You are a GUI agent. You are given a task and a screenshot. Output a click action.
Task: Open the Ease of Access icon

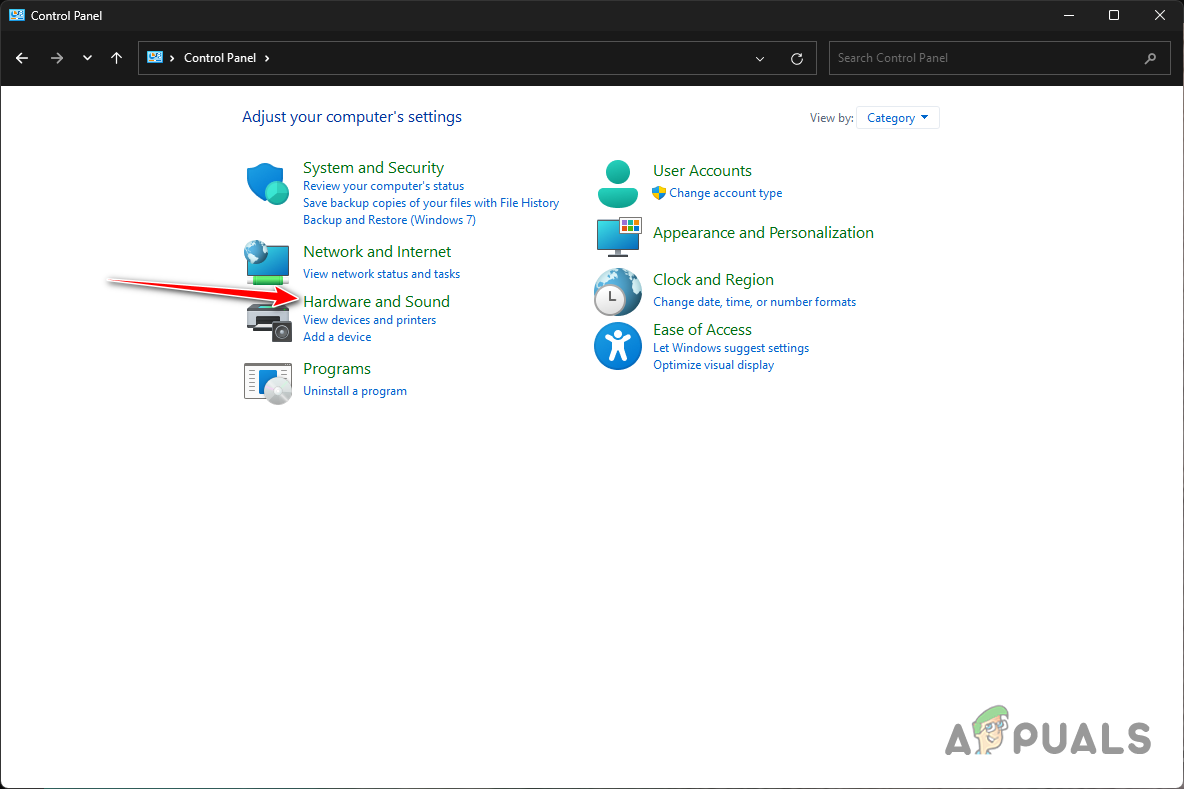617,345
